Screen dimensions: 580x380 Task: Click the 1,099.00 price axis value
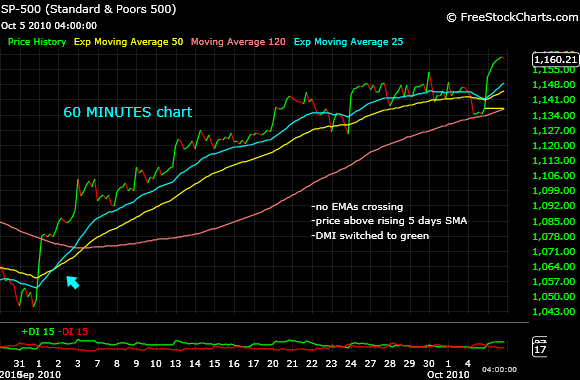[554, 191]
